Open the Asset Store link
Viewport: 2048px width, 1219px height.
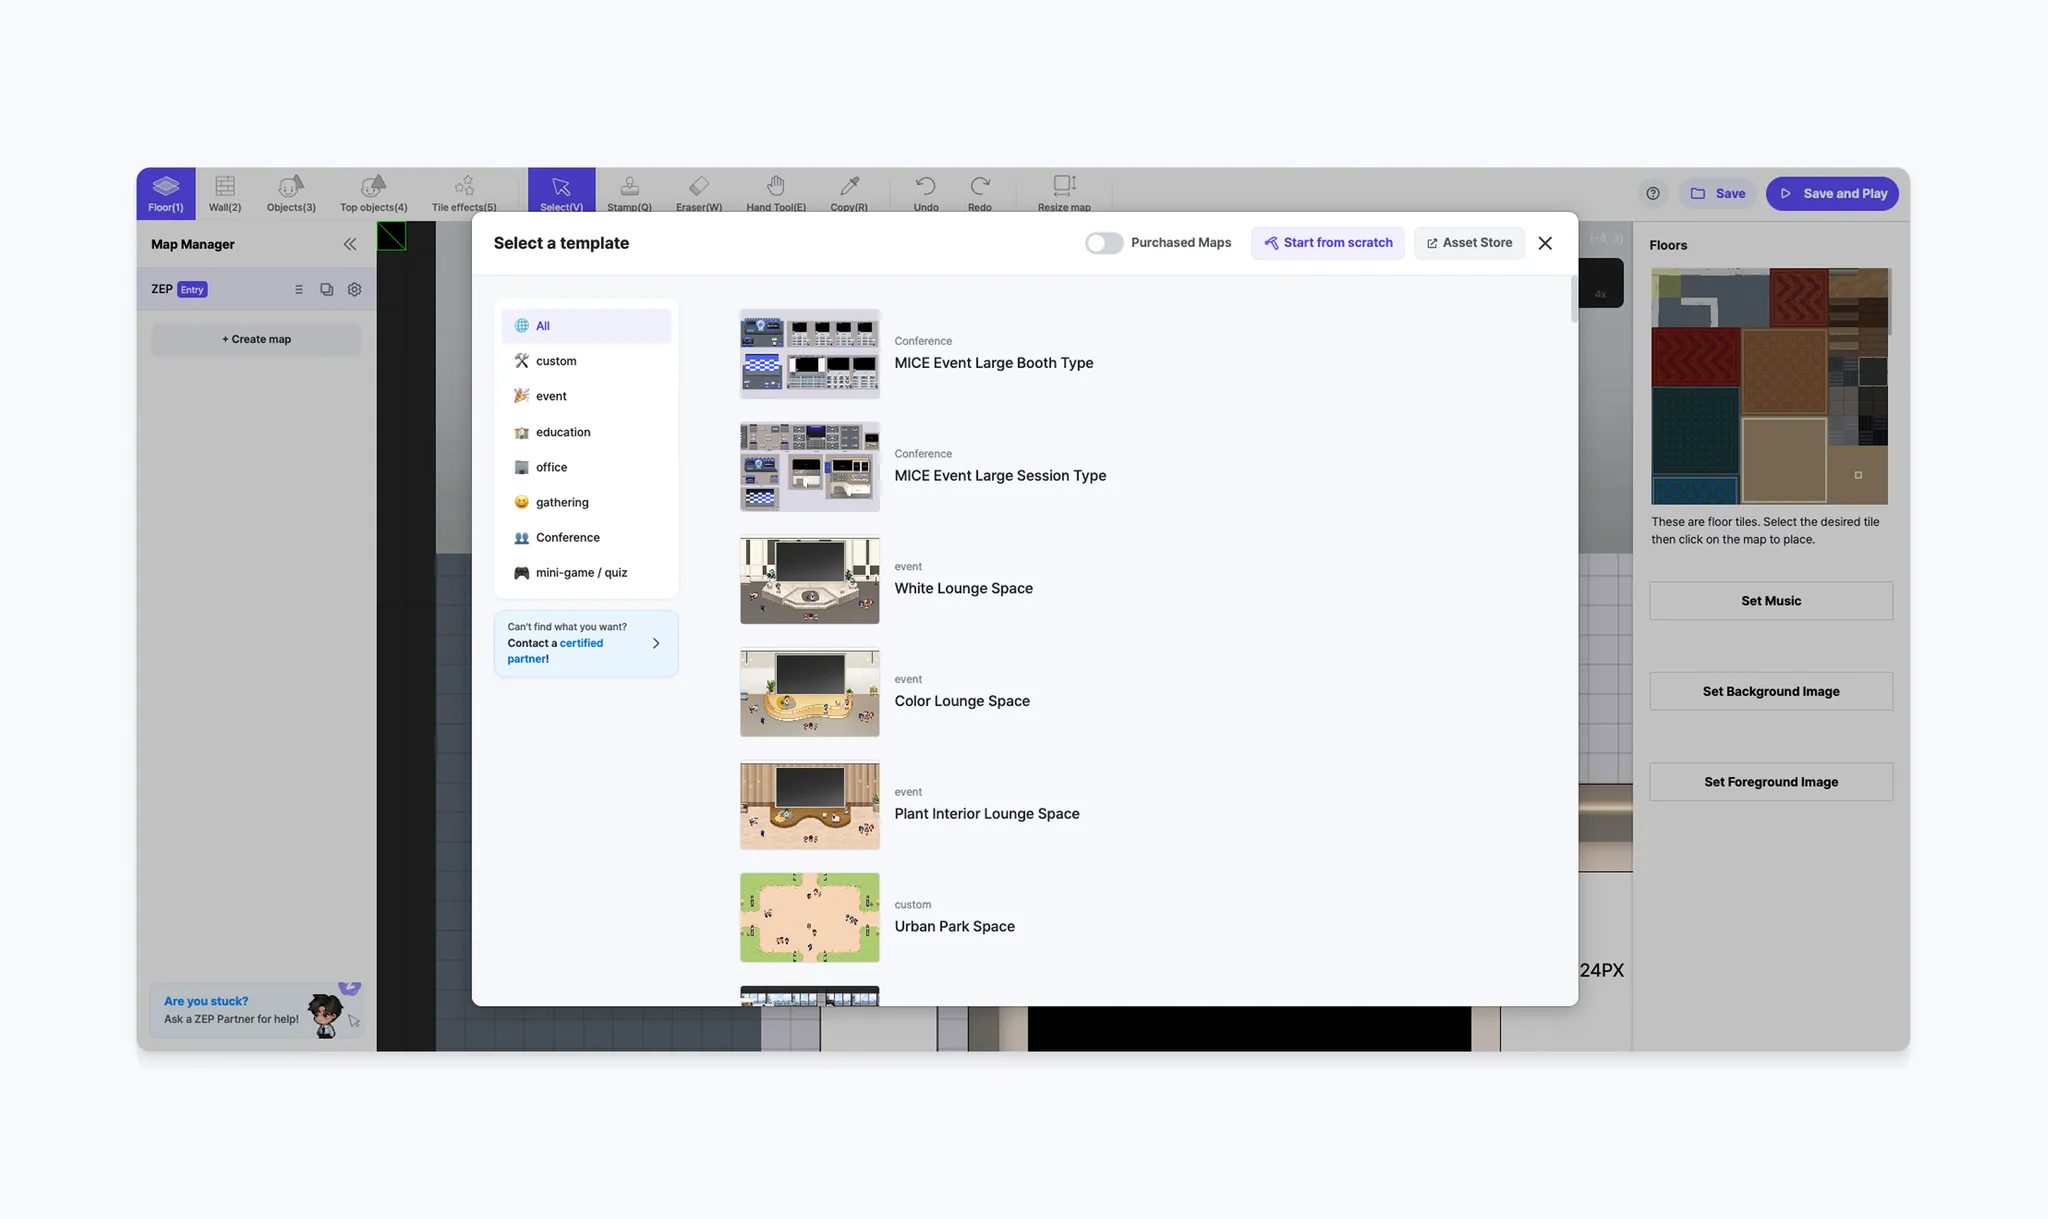click(1468, 243)
